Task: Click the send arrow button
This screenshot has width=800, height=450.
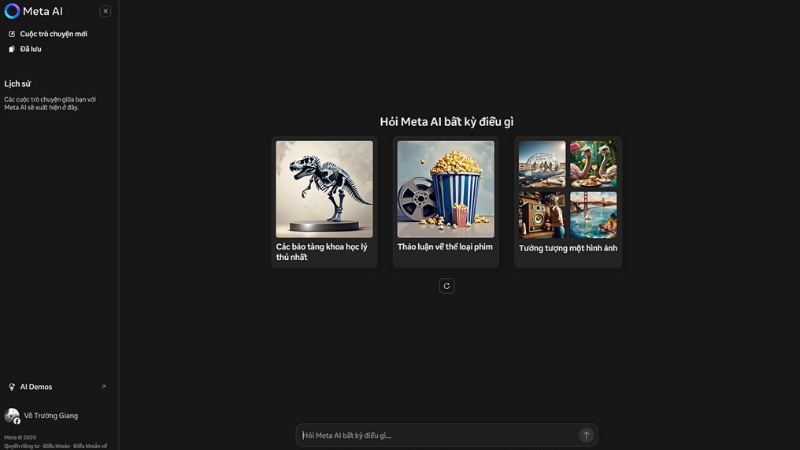Action: tap(586, 435)
